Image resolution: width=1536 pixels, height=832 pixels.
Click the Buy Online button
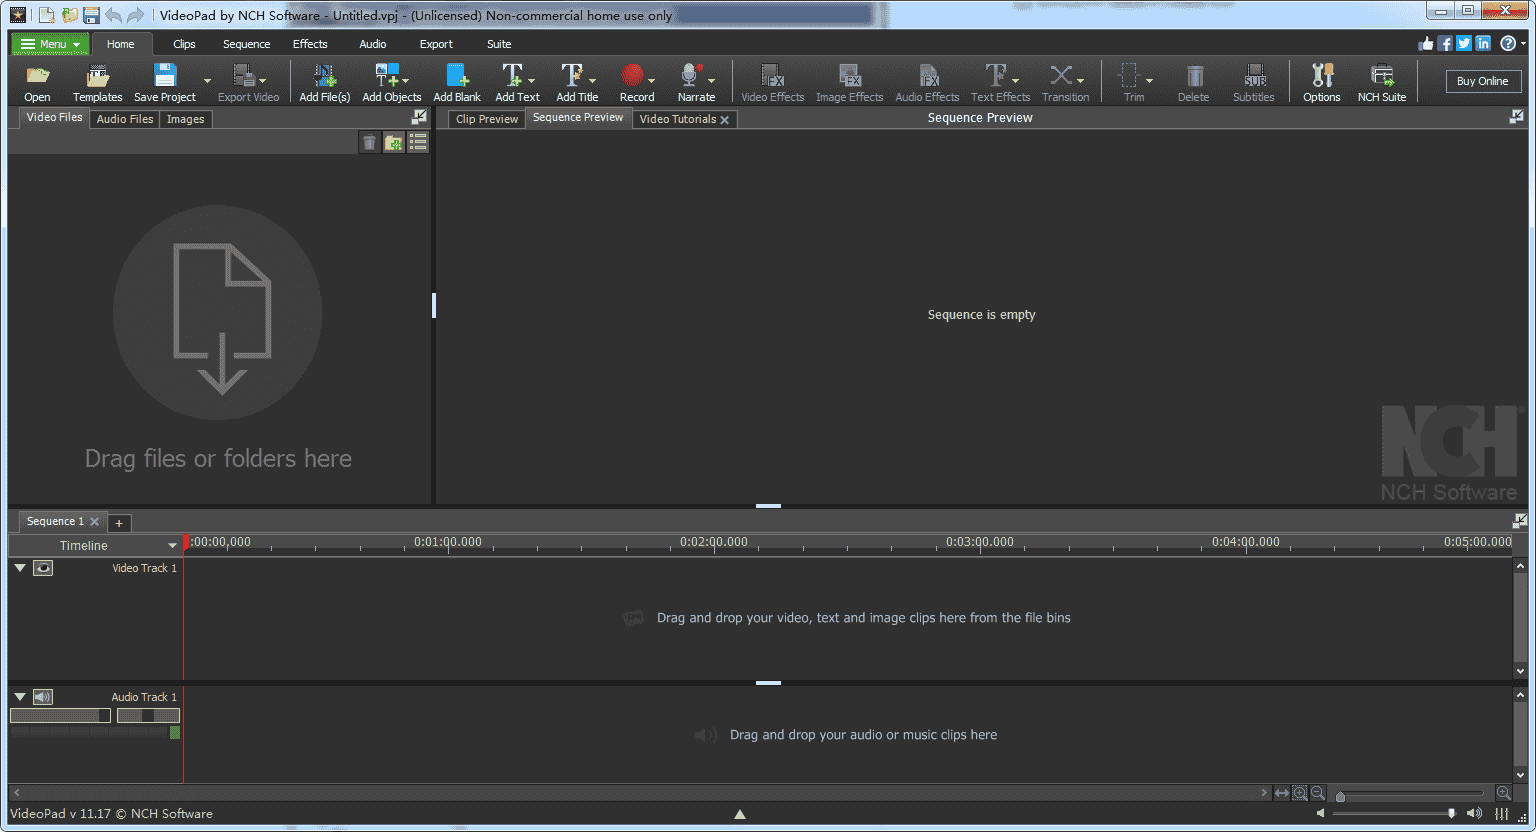click(x=1483, y=81)
